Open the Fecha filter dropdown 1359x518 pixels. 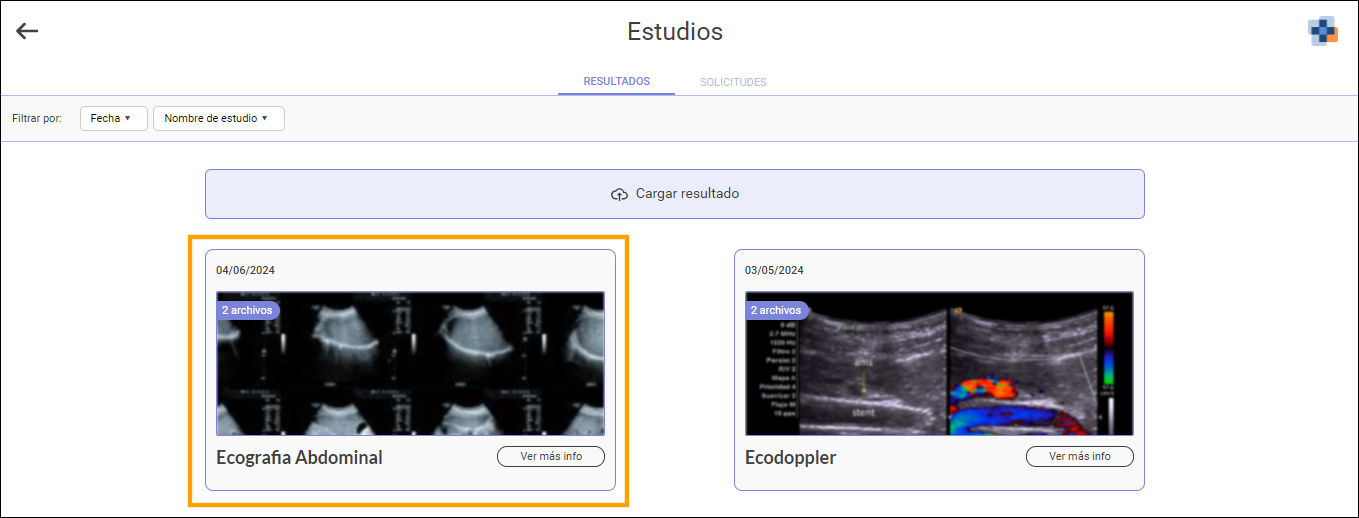pos(114,118)
